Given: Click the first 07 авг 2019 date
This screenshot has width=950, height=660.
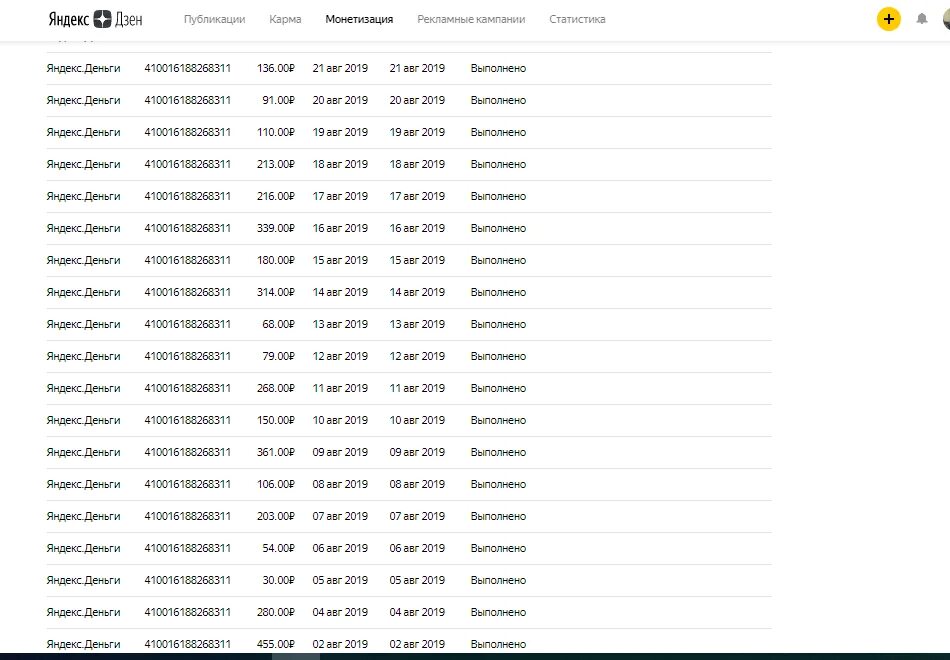Looking at the screenshot, I should click(340, 516).
